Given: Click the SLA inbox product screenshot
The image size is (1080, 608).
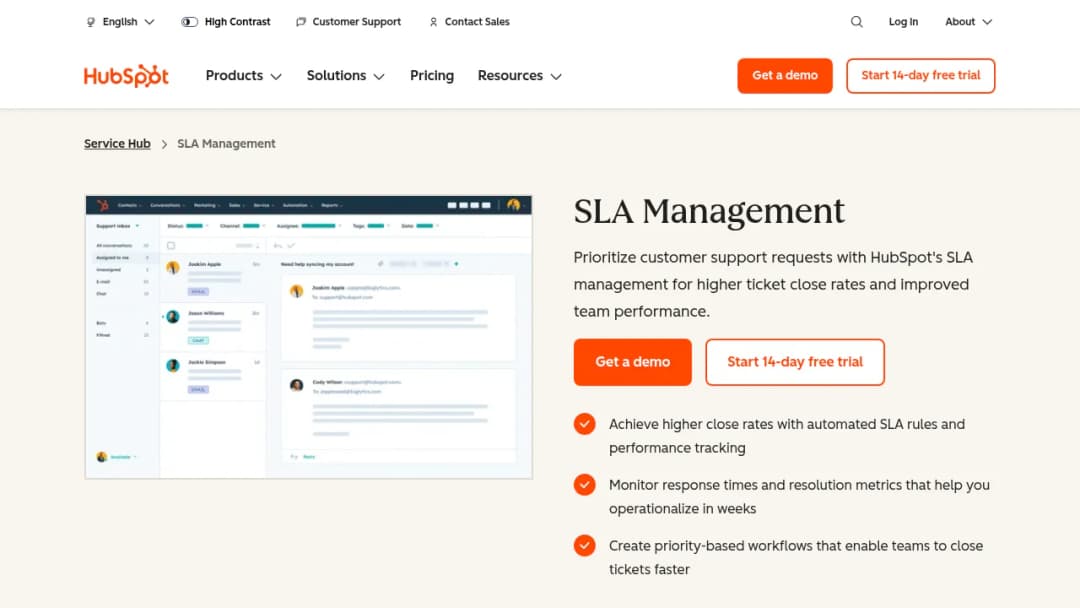Looking at the screenshot, I should pos(309,337).
